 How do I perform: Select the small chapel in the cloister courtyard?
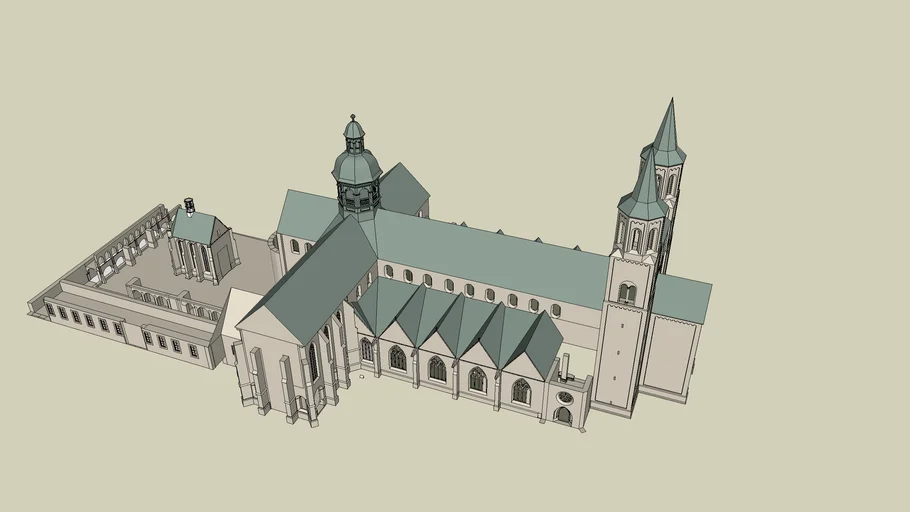click(x=202, y=245)
